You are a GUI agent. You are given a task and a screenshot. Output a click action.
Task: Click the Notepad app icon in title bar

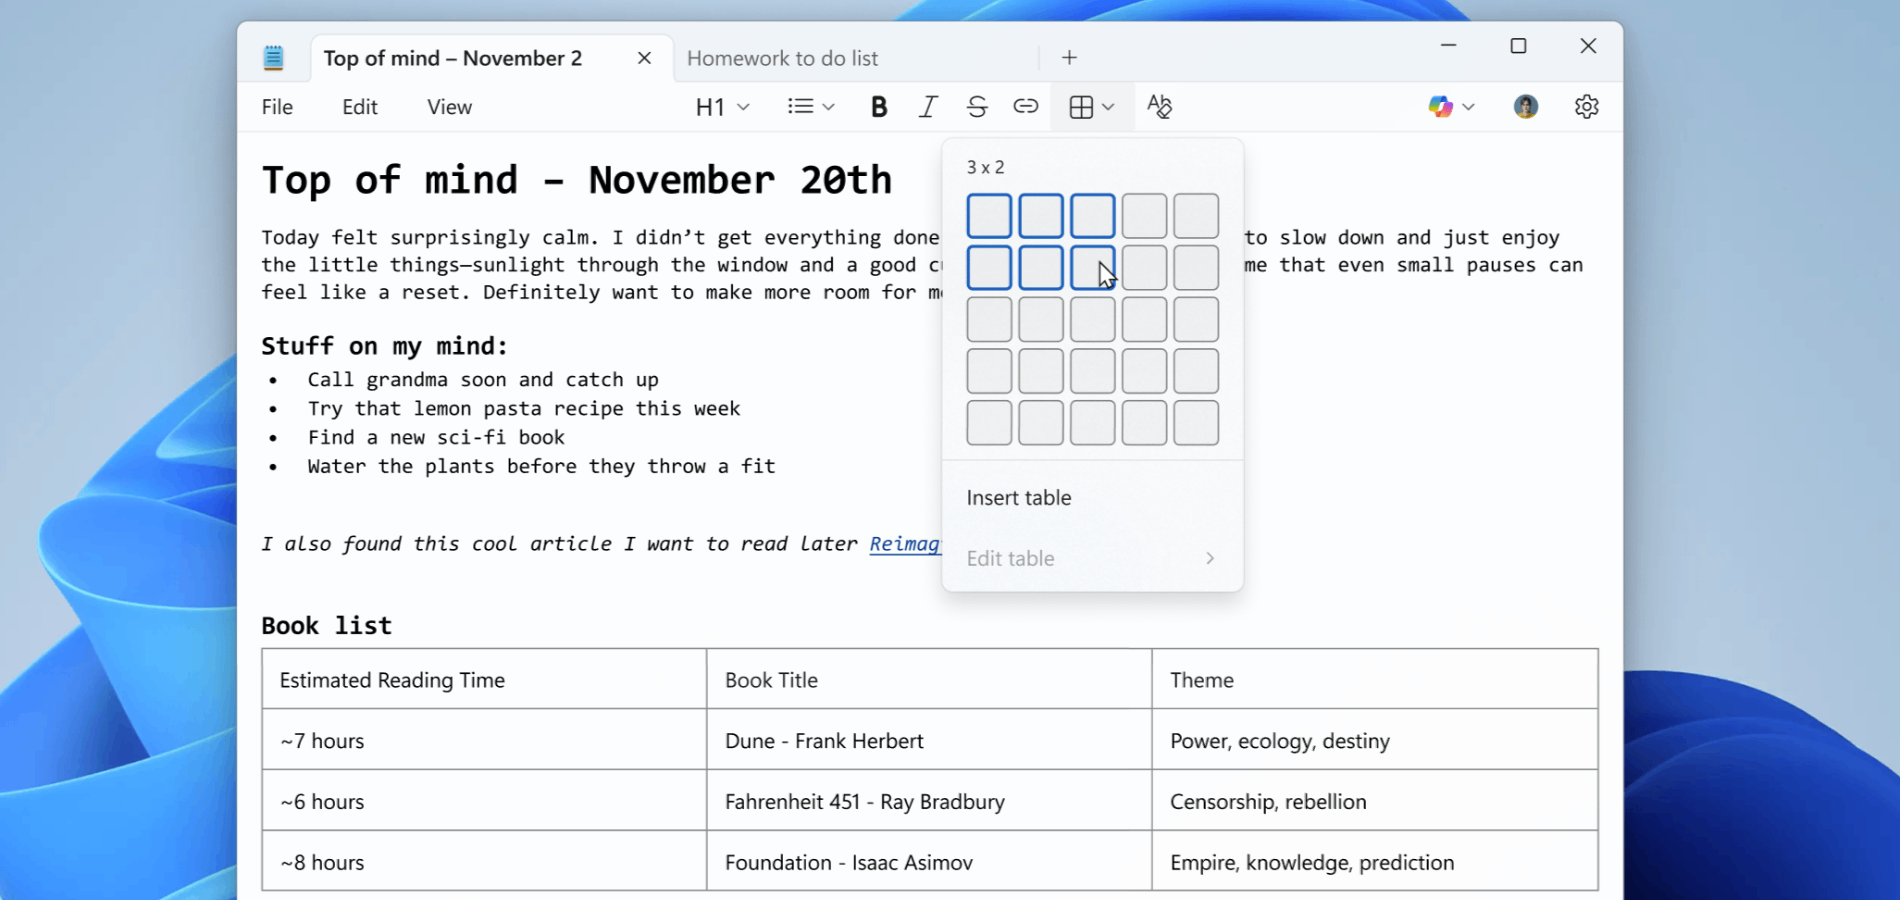pyautogui.click(x=273, y=58)
